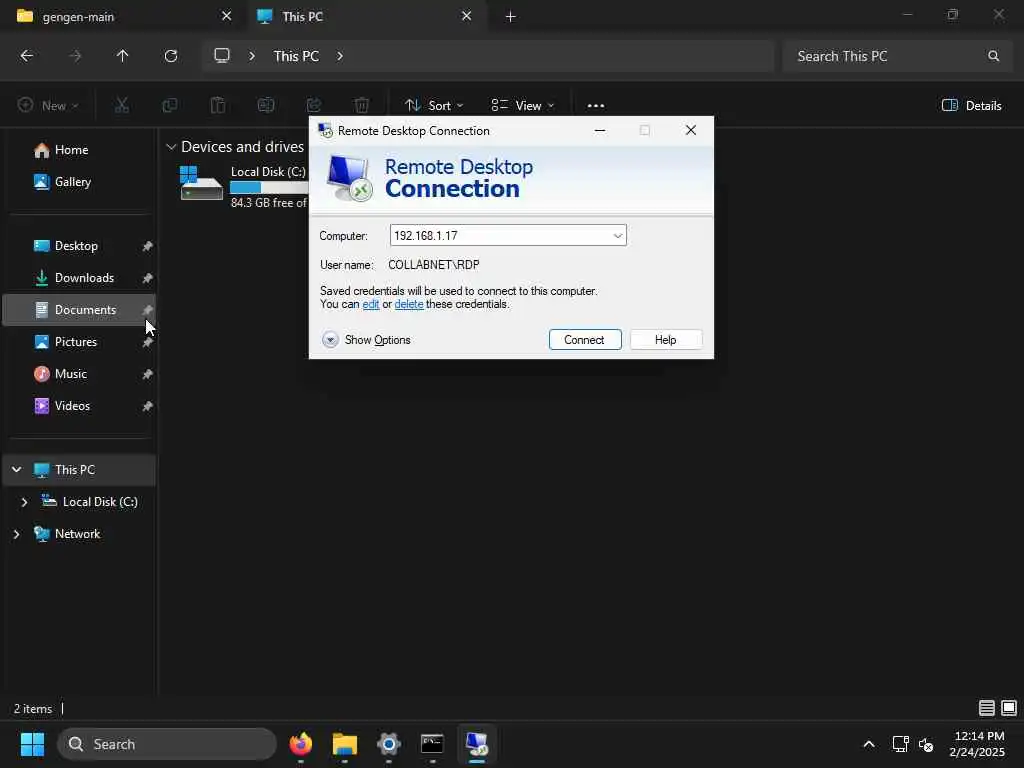Image resolution: width=1024 pixels, height=768 pixels.
Task: Open Videos quick access folder
Action: (80, 406)
